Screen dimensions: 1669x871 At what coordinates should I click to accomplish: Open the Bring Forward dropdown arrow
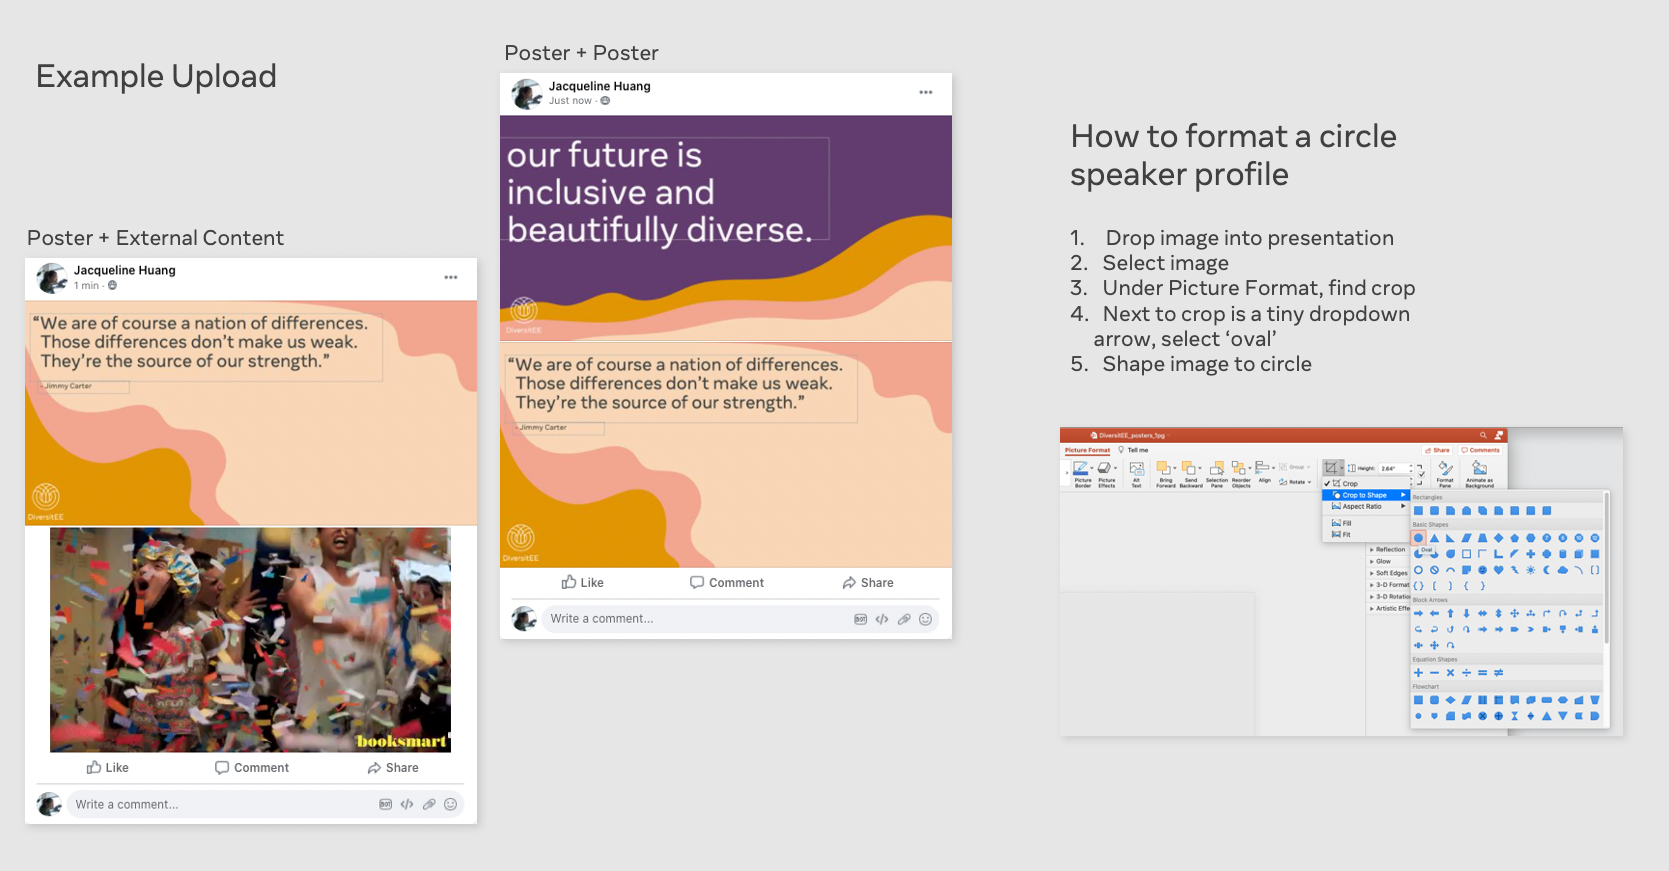coord(1175,468)
